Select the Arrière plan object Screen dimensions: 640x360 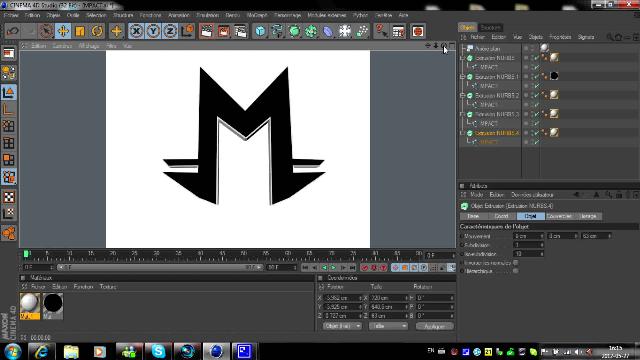(487, 49)
